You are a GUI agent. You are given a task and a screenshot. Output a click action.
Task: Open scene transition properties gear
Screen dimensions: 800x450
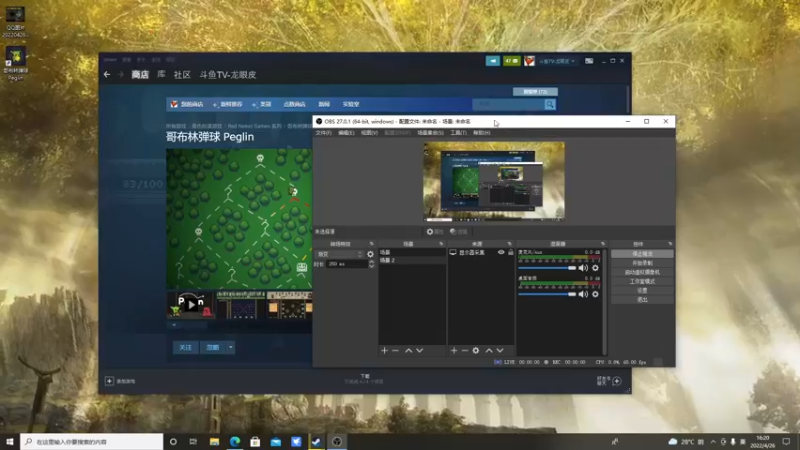tap(370, 254)
